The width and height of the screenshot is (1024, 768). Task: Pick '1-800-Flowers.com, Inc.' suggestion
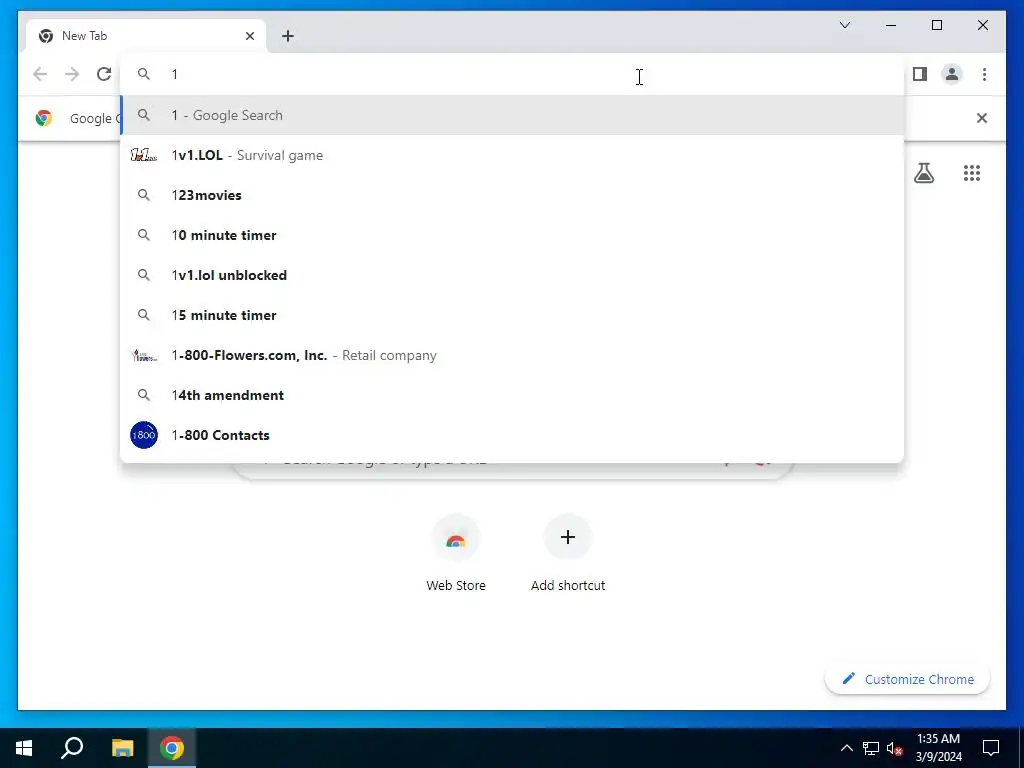click(x=512, y=355)
